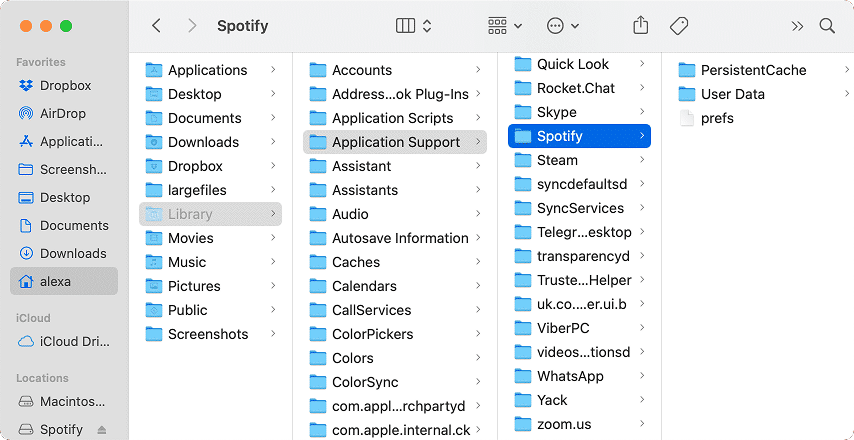Click the Edit Tags icon
This screenshot has width=854, height=440.
[679, 26]
